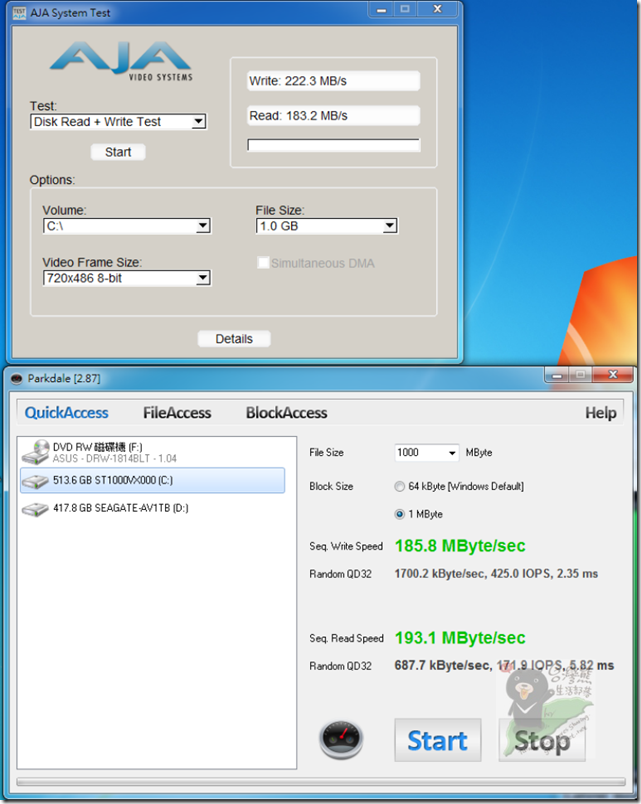Close the Parkdale window
This screenshot has height=804, width=641.
tap(613, 375)
